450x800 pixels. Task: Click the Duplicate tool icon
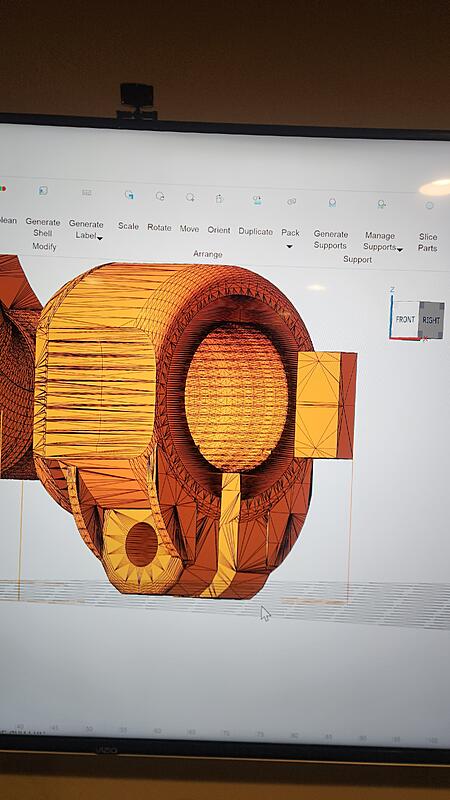tap(257, 200)
